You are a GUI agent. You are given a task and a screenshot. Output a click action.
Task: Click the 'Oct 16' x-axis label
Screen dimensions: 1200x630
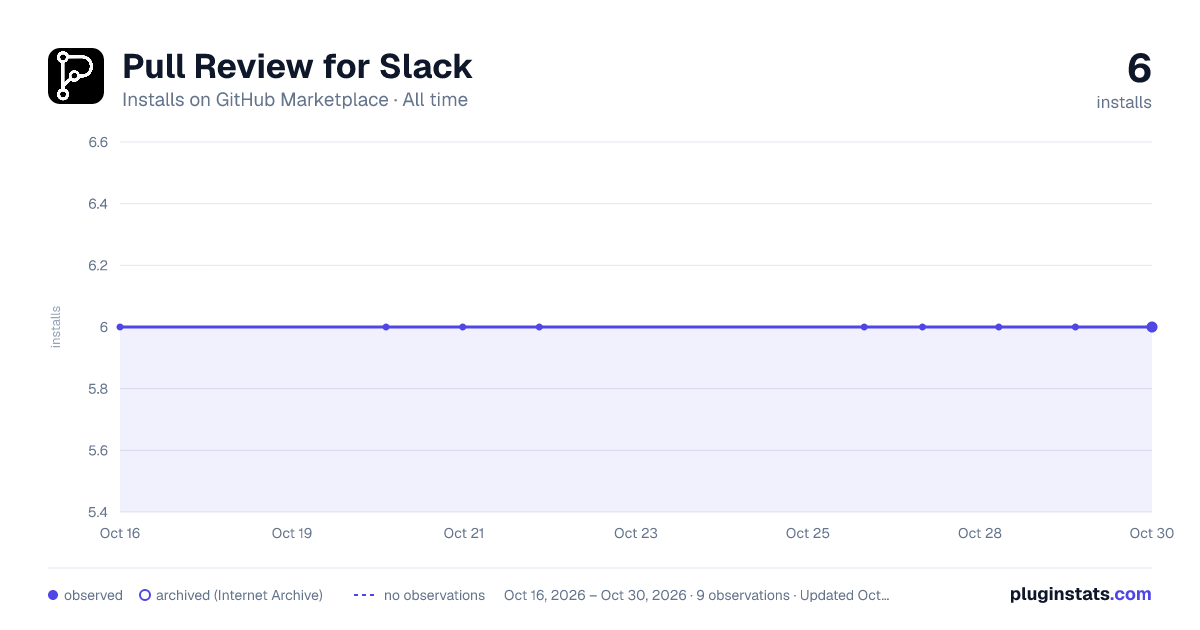click(x=120, y=533)
